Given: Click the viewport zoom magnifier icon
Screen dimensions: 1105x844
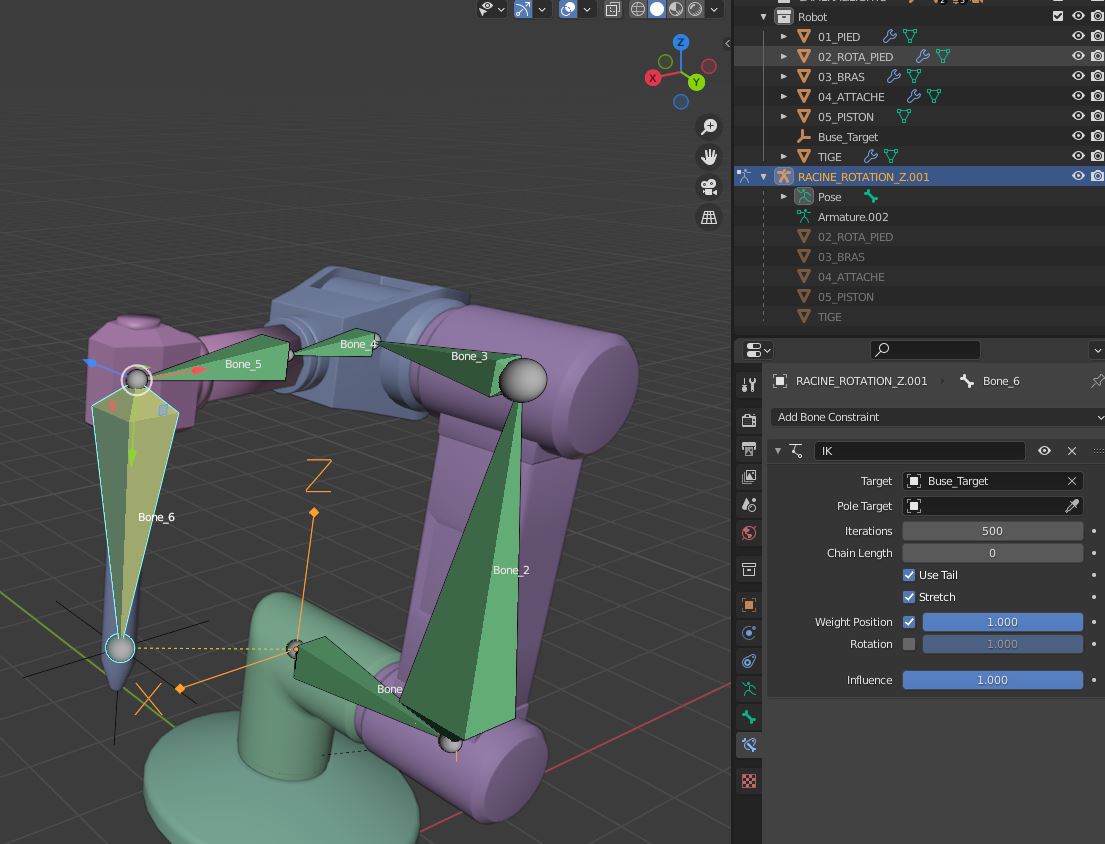Looking at the screenshot, I should click(x=709, y=127).
